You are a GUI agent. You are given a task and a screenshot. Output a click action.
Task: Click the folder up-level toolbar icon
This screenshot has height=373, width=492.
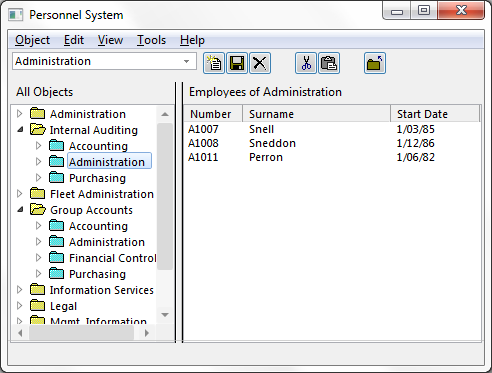[375, 63]
